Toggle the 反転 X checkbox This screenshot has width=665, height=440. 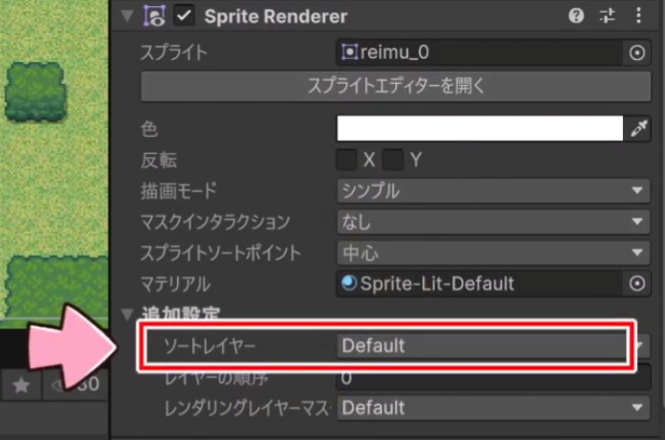point(346,160)
